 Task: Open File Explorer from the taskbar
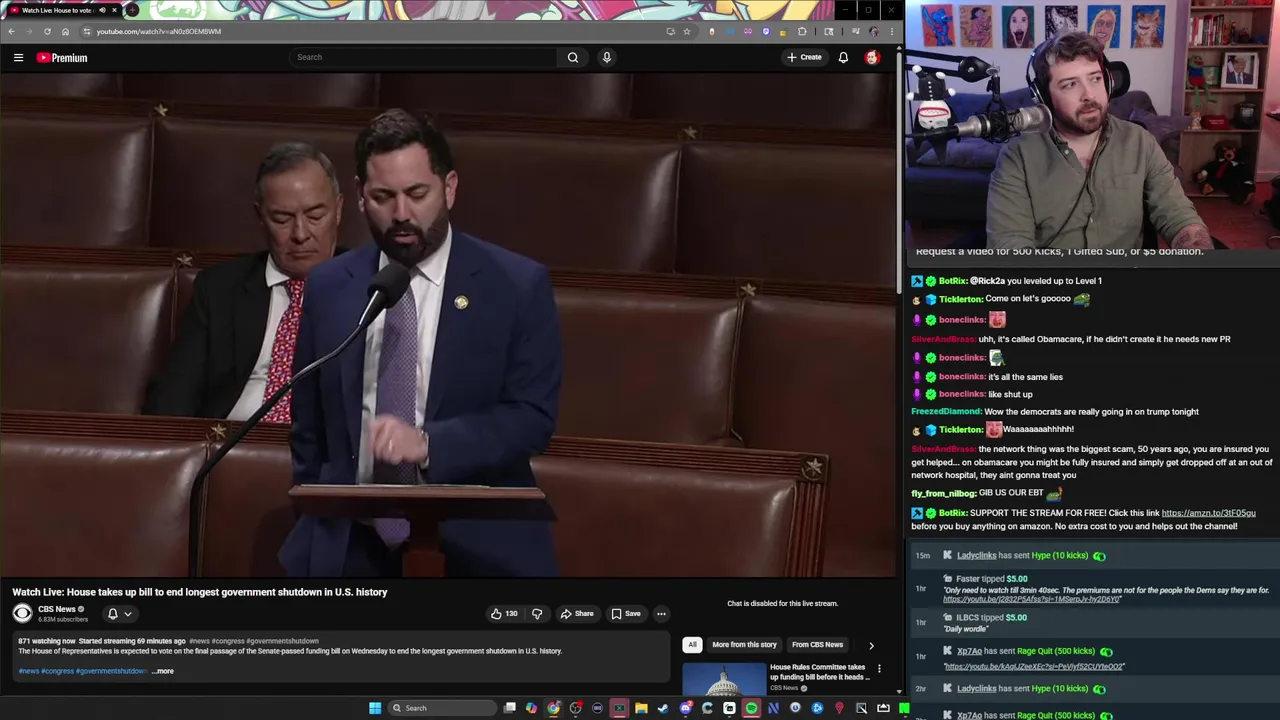coord(641,708)
